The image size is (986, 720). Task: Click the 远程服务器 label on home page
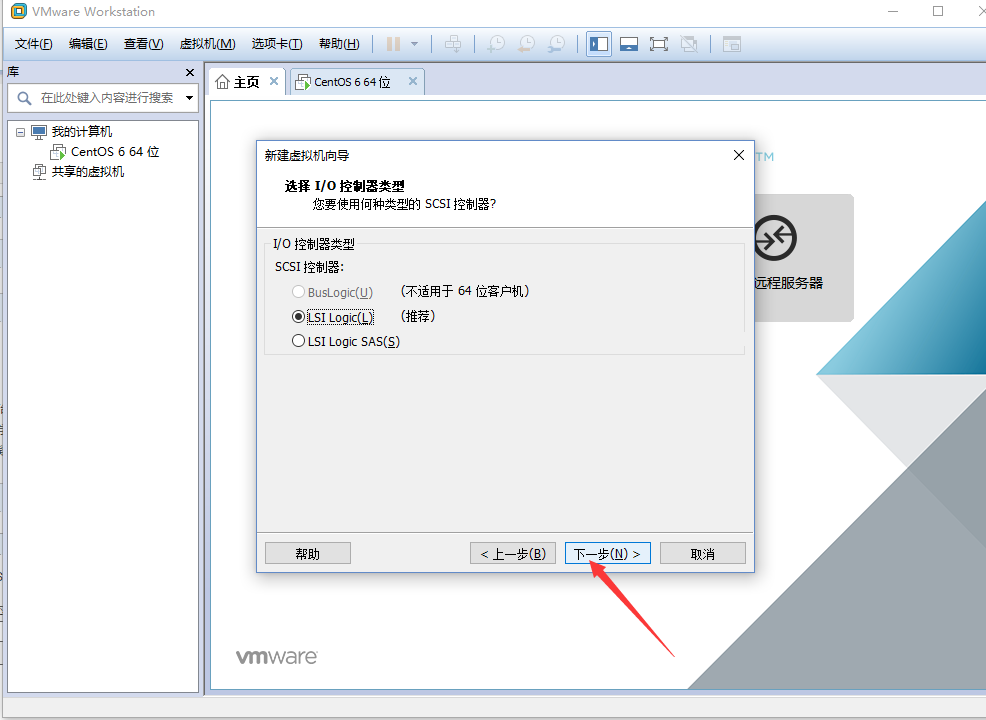click(789, 283)
